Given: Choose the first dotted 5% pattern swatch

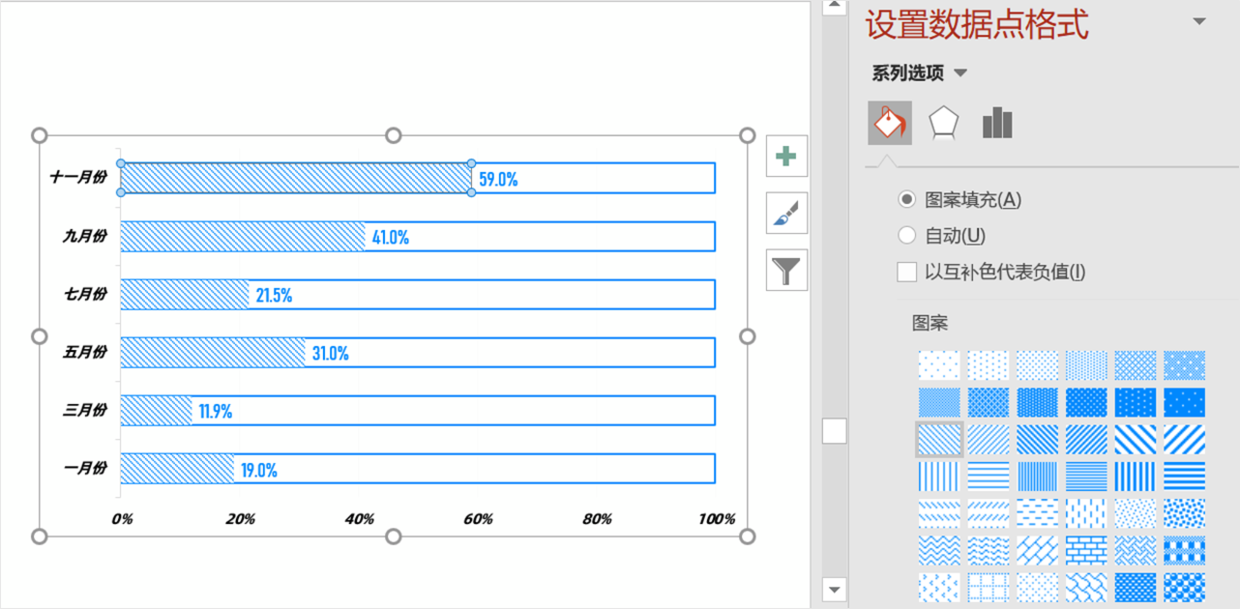Looking at the screenshot, I should coord(939,365).
